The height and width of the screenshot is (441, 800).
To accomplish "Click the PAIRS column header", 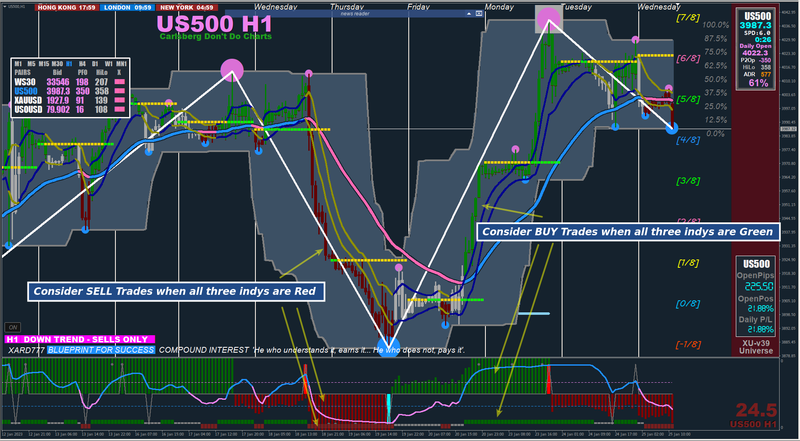I will [22, 72].
